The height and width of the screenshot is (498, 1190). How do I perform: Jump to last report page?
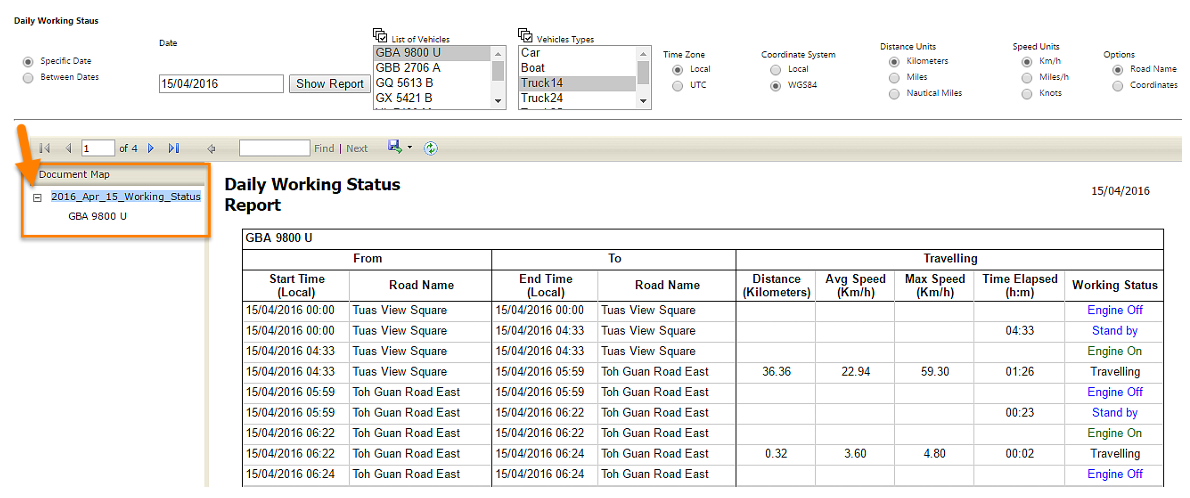[174, 148]
